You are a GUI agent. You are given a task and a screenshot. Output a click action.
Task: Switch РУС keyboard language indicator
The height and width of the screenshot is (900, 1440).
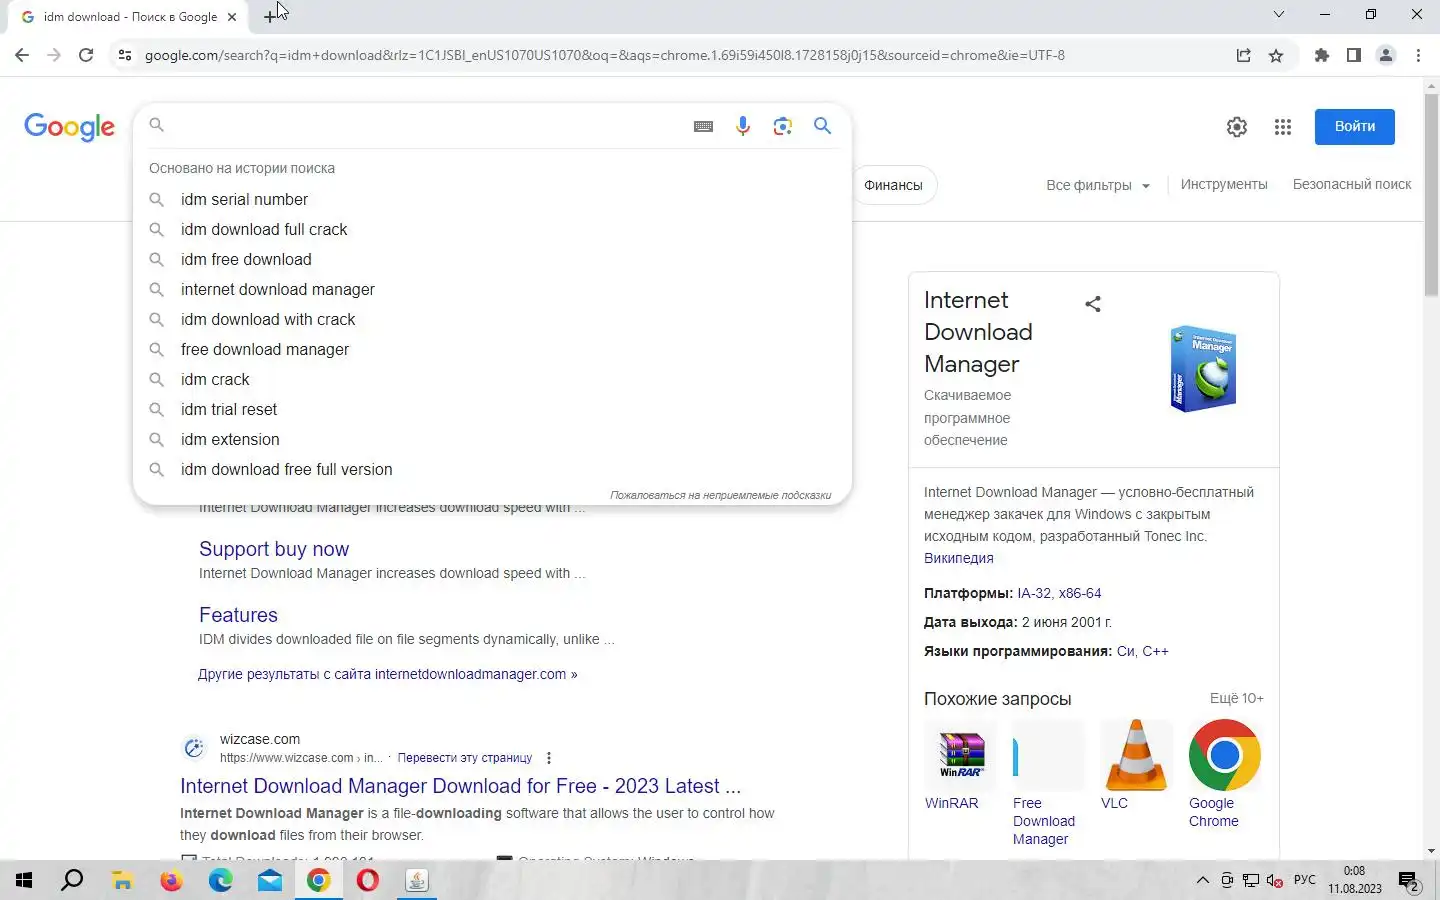click(1305, 880)
